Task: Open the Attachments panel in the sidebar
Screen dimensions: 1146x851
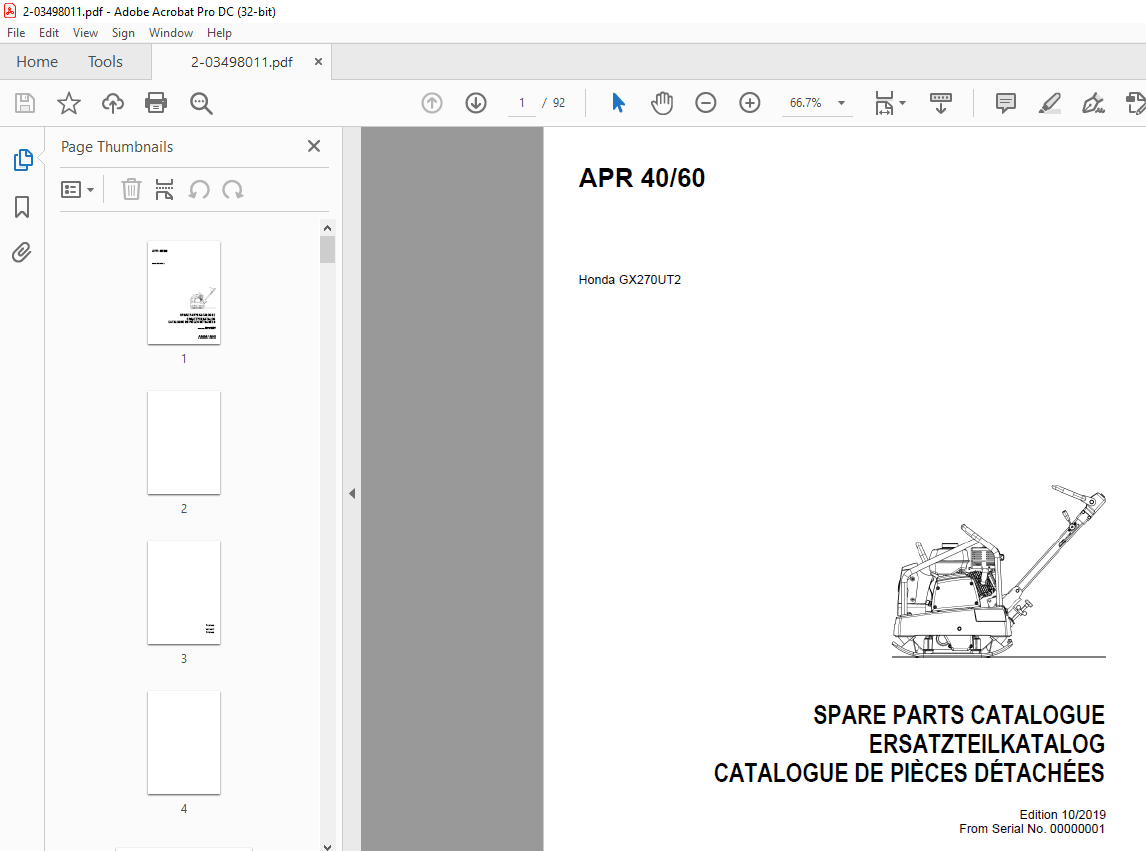Action: click(x=22, y=252)
